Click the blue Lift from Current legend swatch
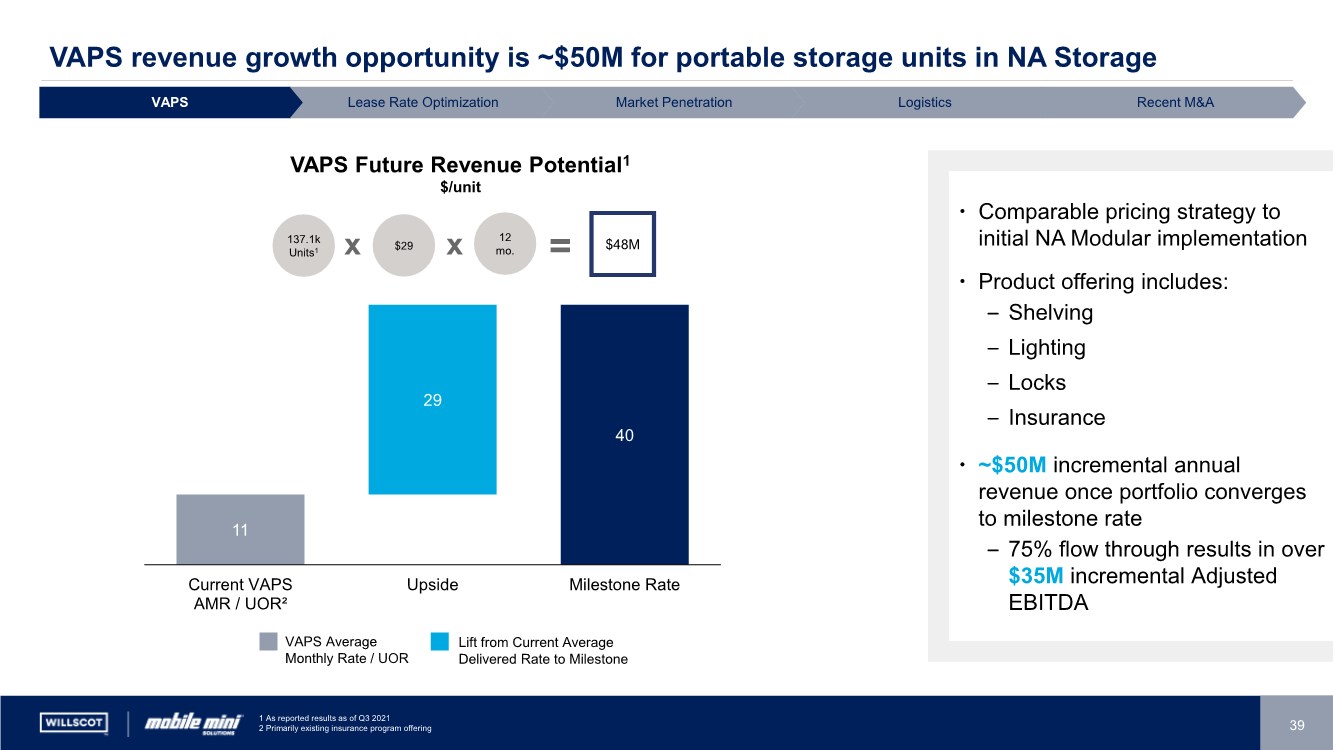The width and height of the screenshot is (1333, 750). point(440,642)
